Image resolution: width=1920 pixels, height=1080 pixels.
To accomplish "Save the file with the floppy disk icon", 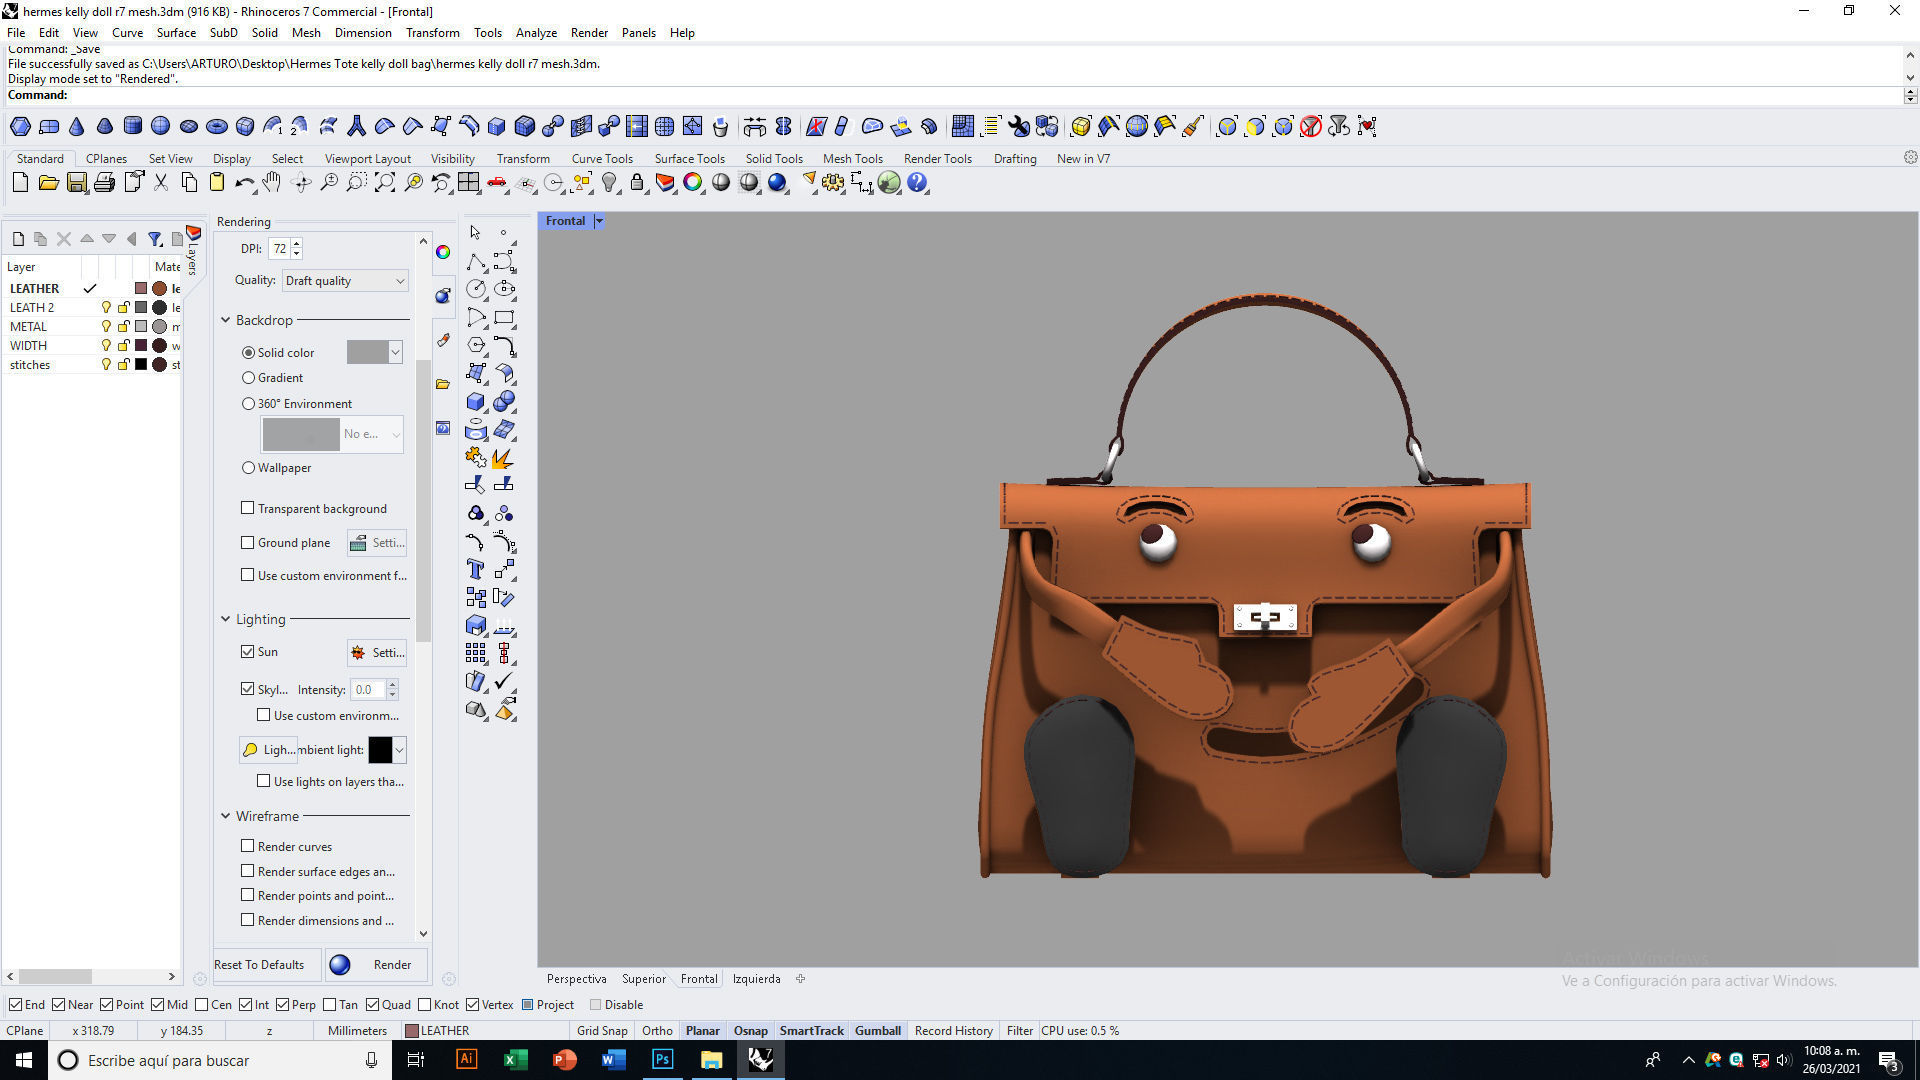I will pyautogui.click(x=76, y=183).
